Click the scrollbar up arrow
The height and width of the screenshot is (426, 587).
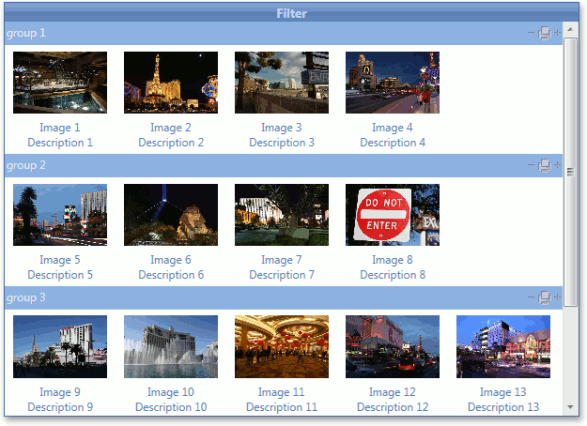pos(571,29)
